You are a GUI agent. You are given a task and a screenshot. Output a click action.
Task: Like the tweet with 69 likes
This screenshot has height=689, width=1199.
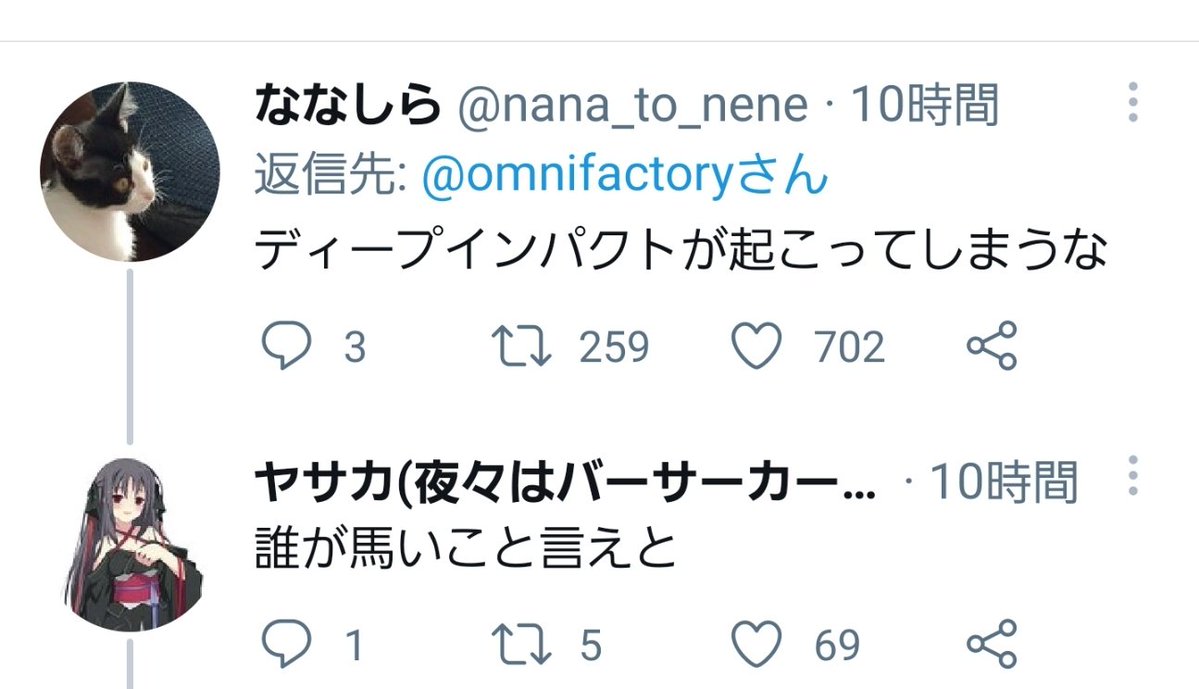[x=756, y=645]
